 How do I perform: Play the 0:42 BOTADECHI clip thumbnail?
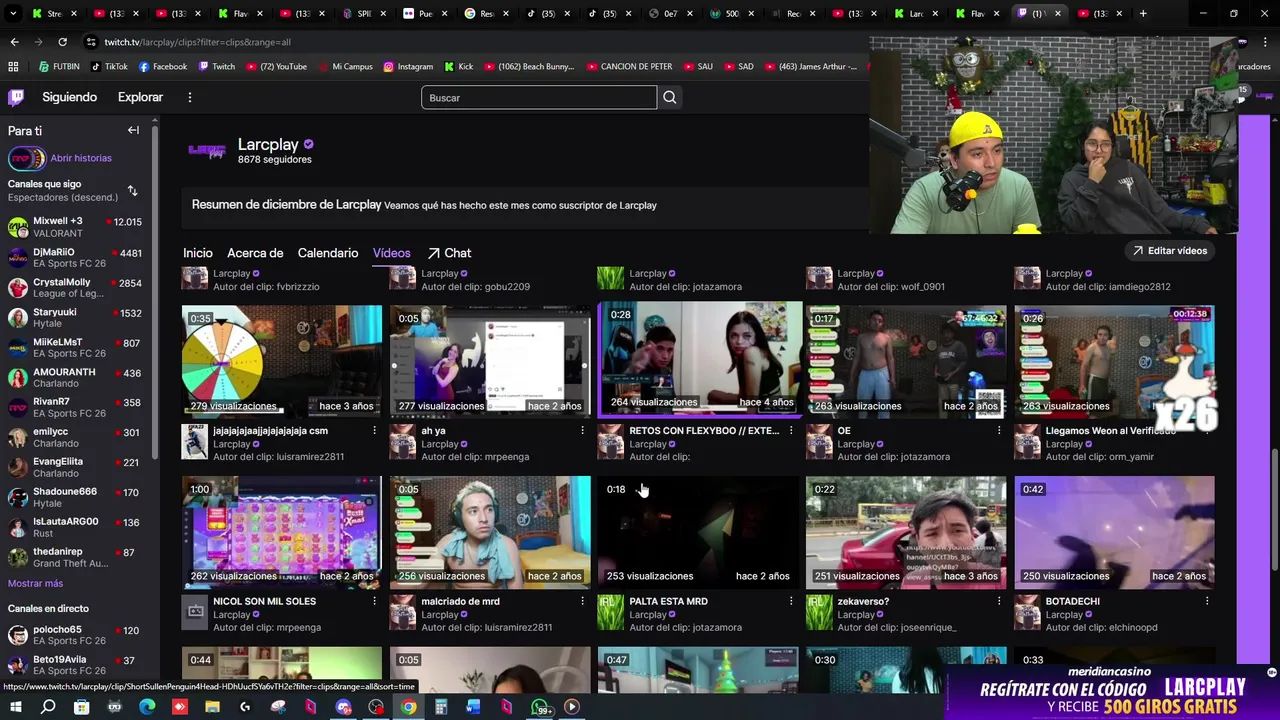(1114, 531)
